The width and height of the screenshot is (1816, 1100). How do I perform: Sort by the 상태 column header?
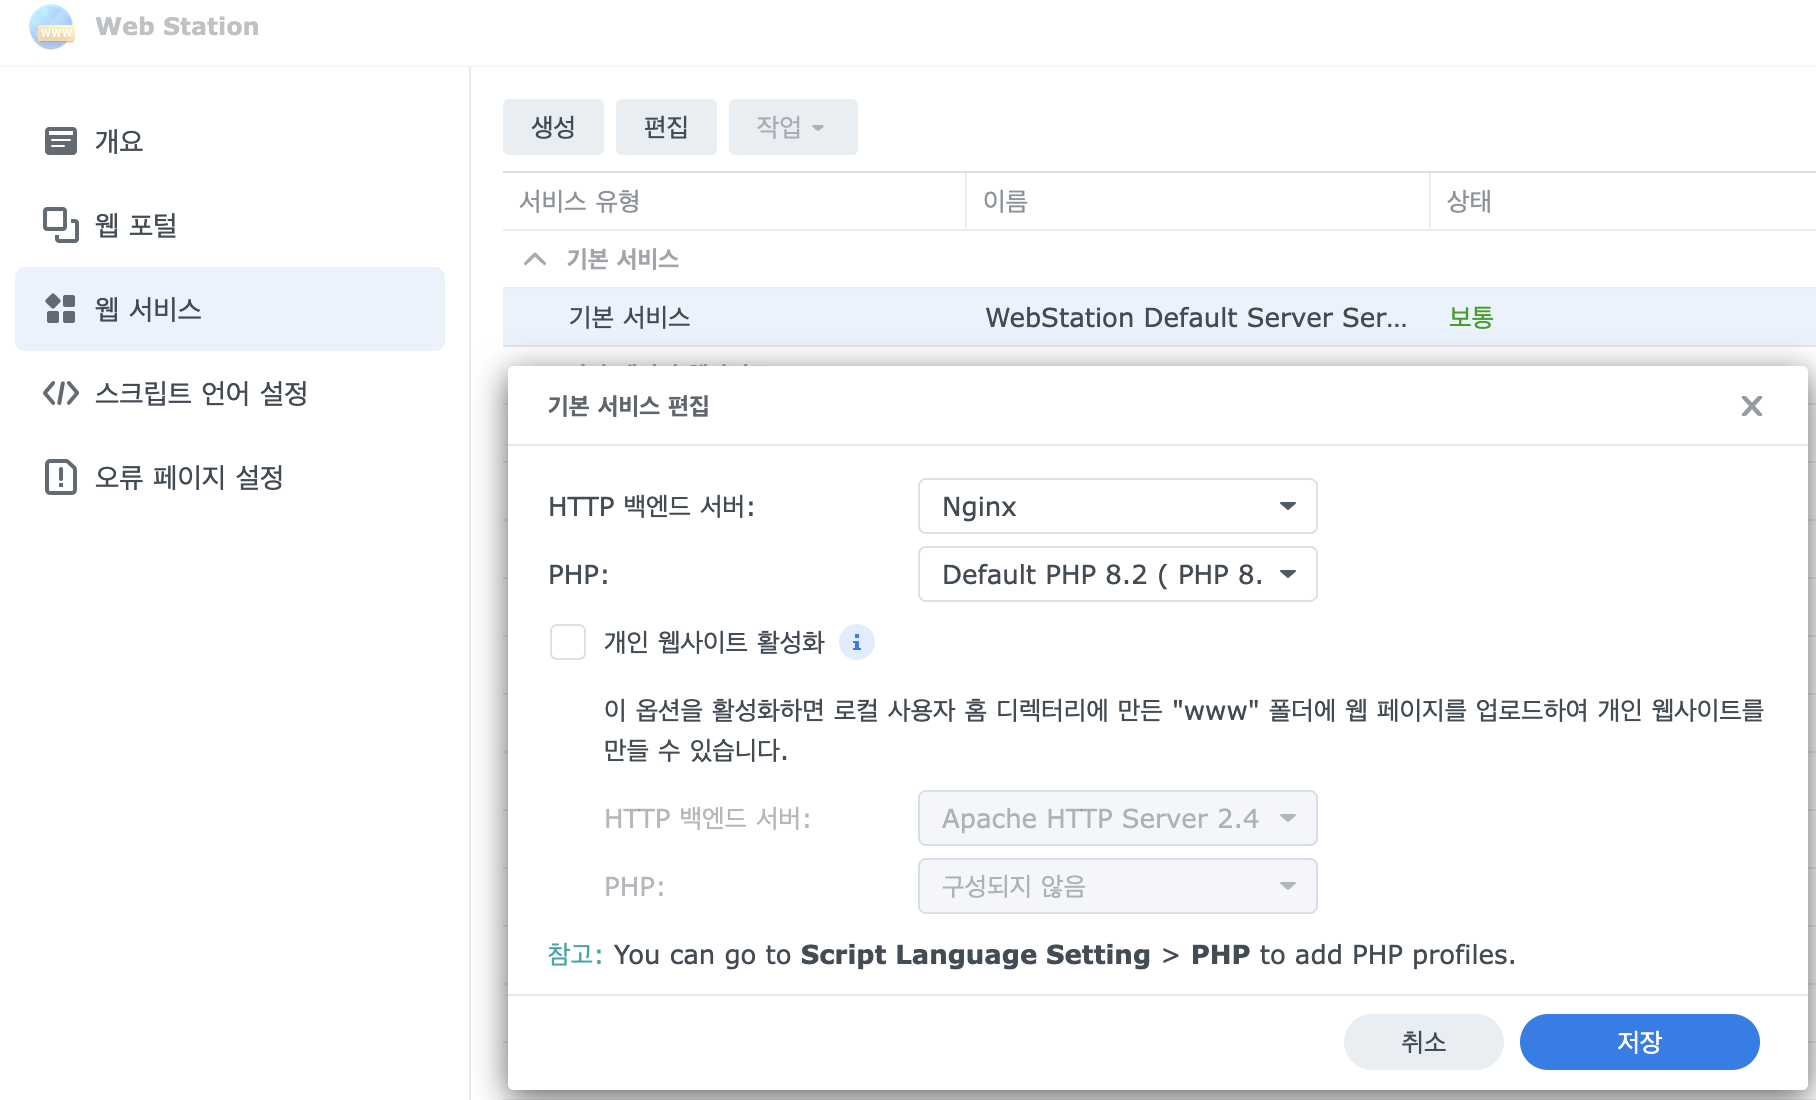point(1623,201)
